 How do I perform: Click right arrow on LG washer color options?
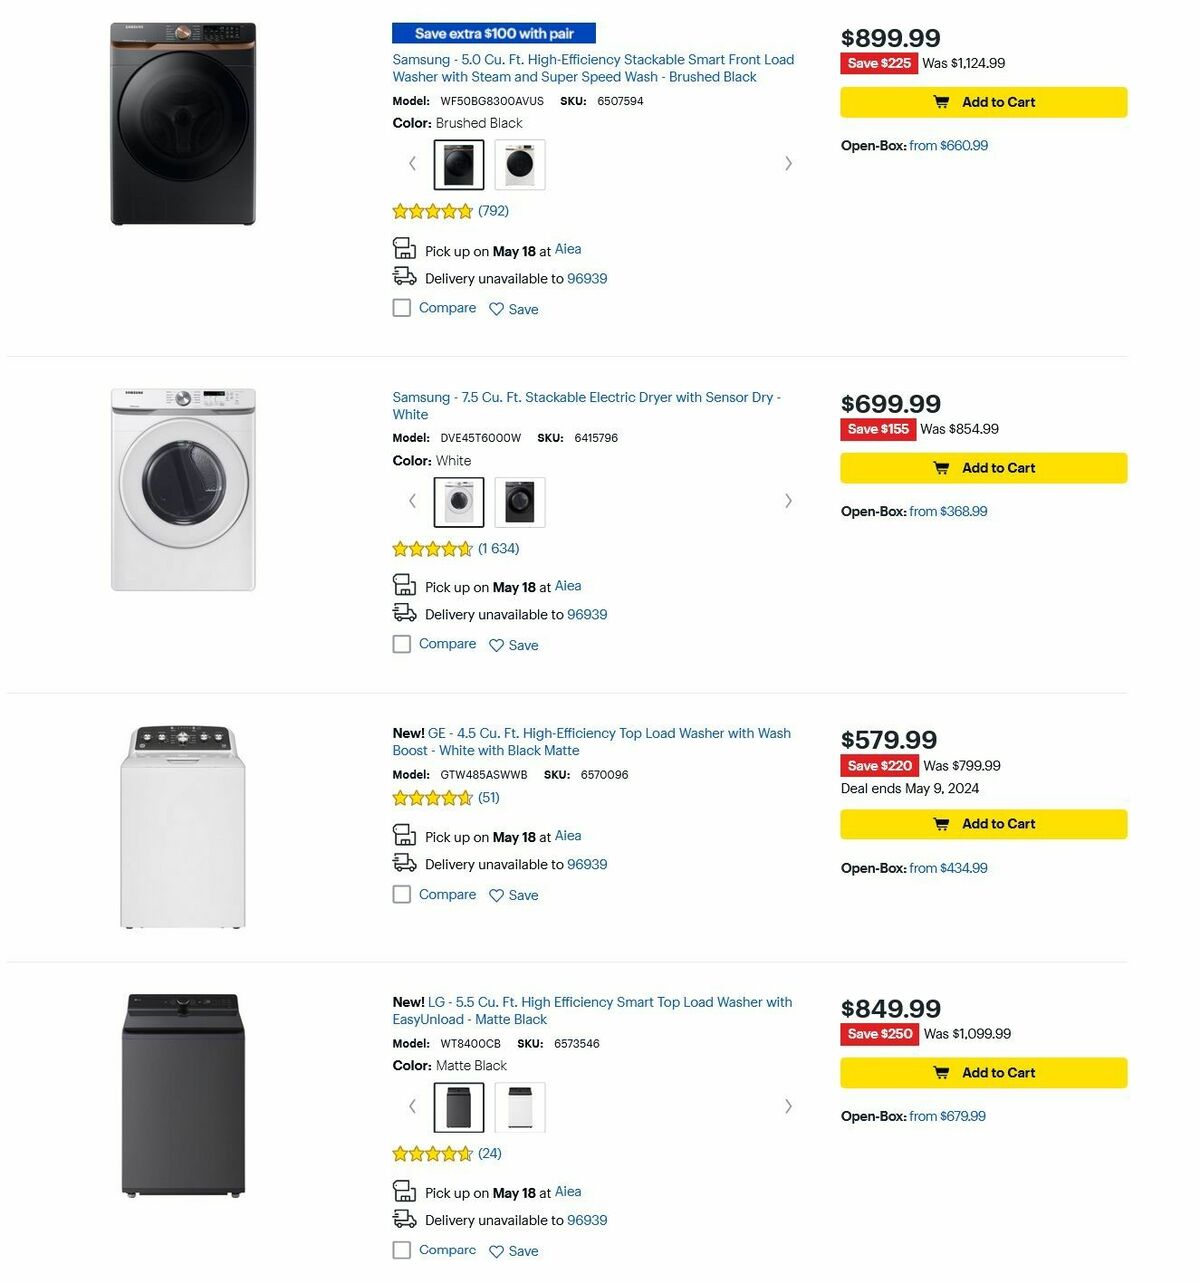(789, 1106)
